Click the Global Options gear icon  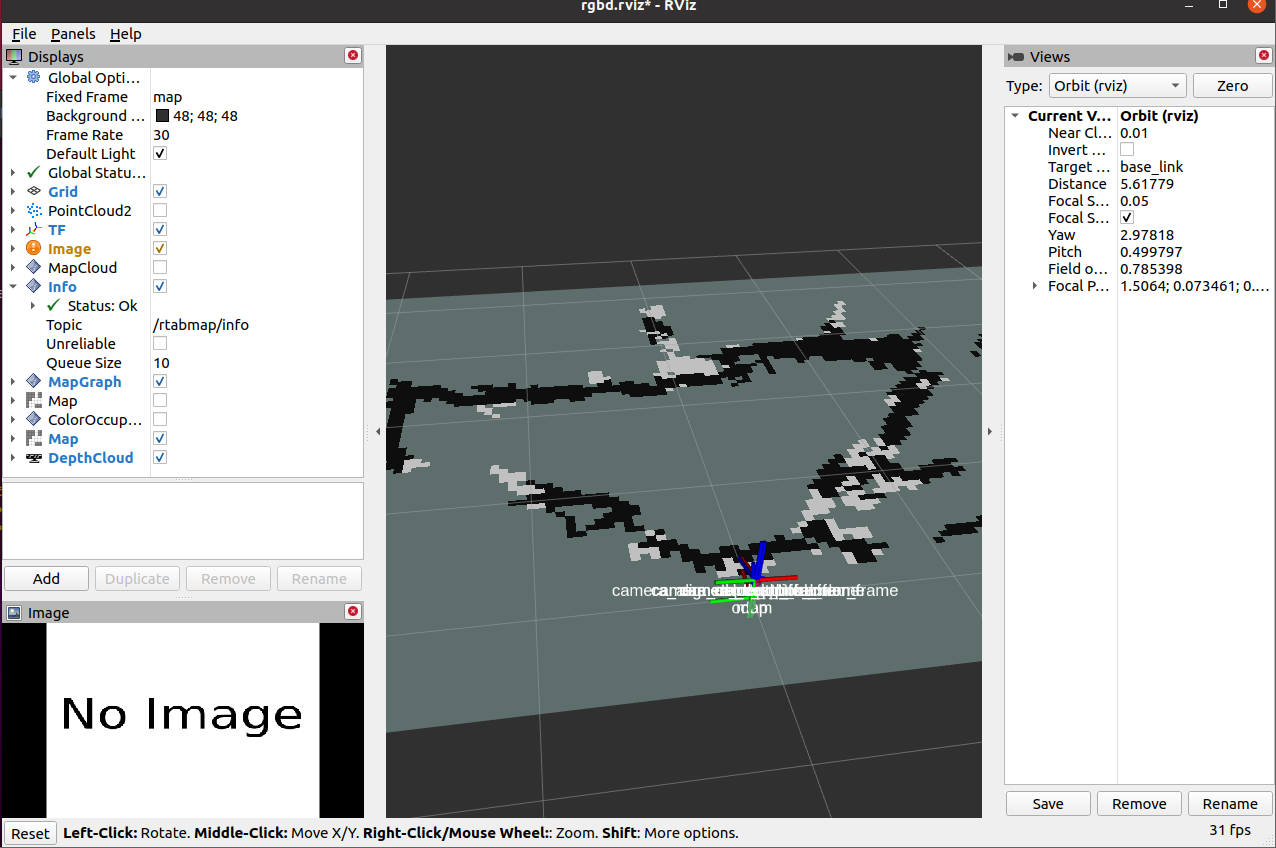point(32,77)
